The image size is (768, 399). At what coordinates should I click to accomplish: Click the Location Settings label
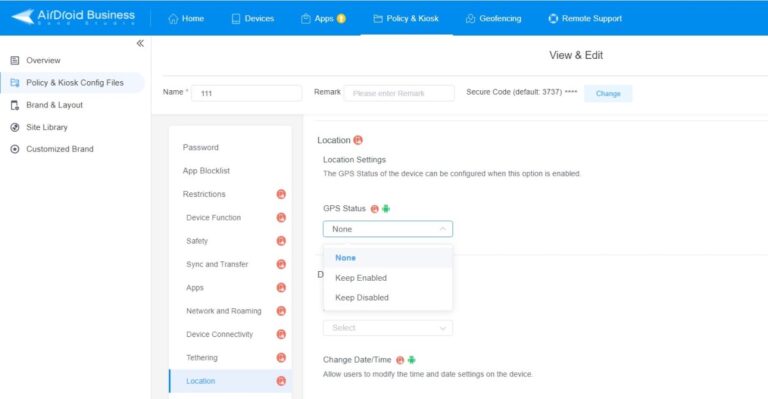(354, 160)
